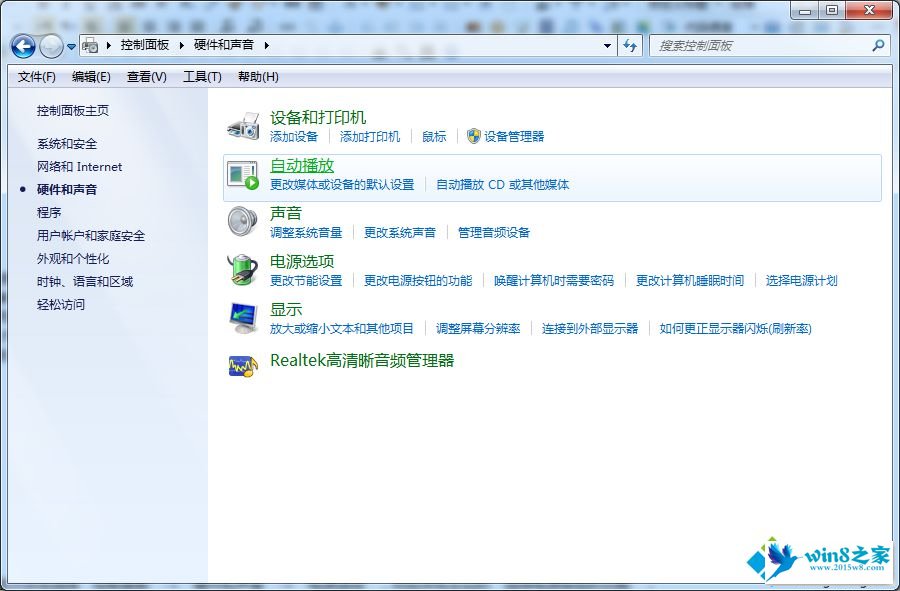Open the 声音 heading link
The width and height of the screenshot is (900, 591).
(x=286, y=213)
